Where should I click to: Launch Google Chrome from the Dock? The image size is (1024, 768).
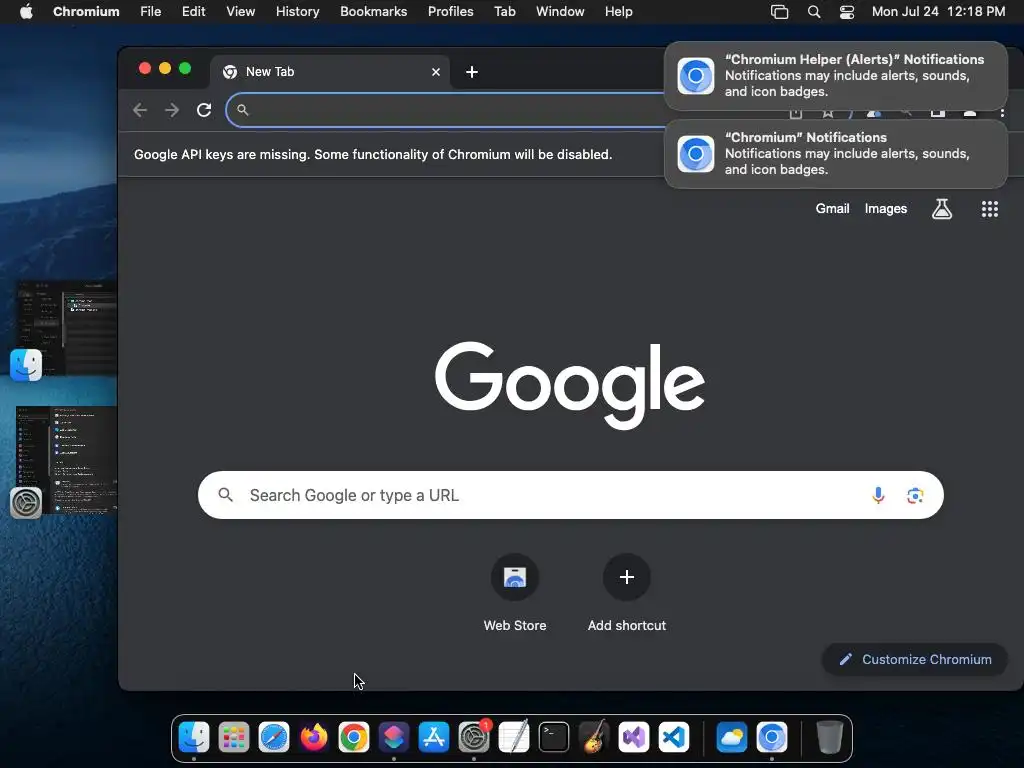point(353,738)
